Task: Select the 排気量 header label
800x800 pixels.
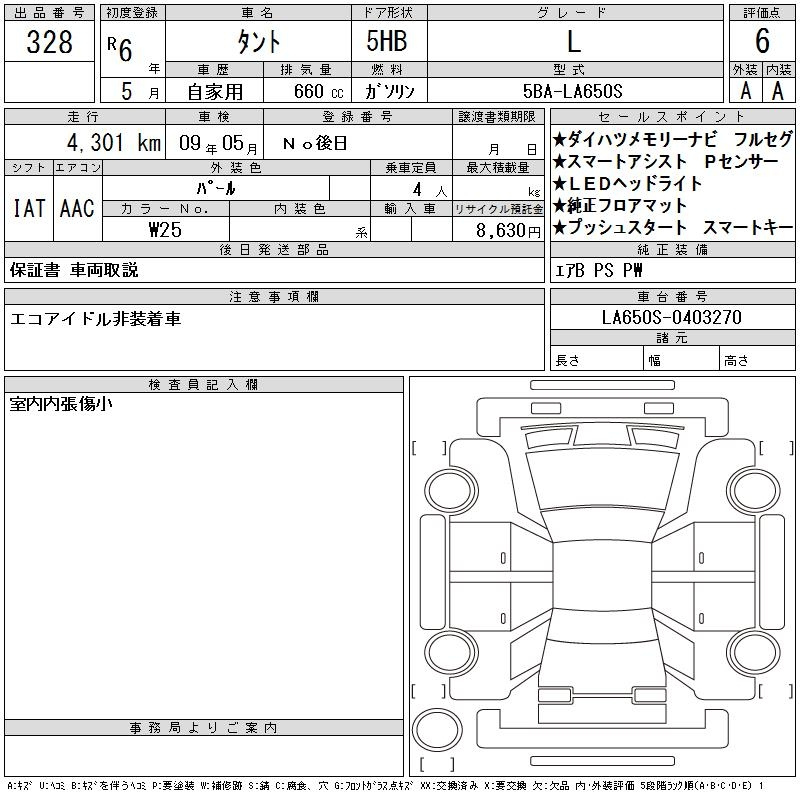Action: 306,69
